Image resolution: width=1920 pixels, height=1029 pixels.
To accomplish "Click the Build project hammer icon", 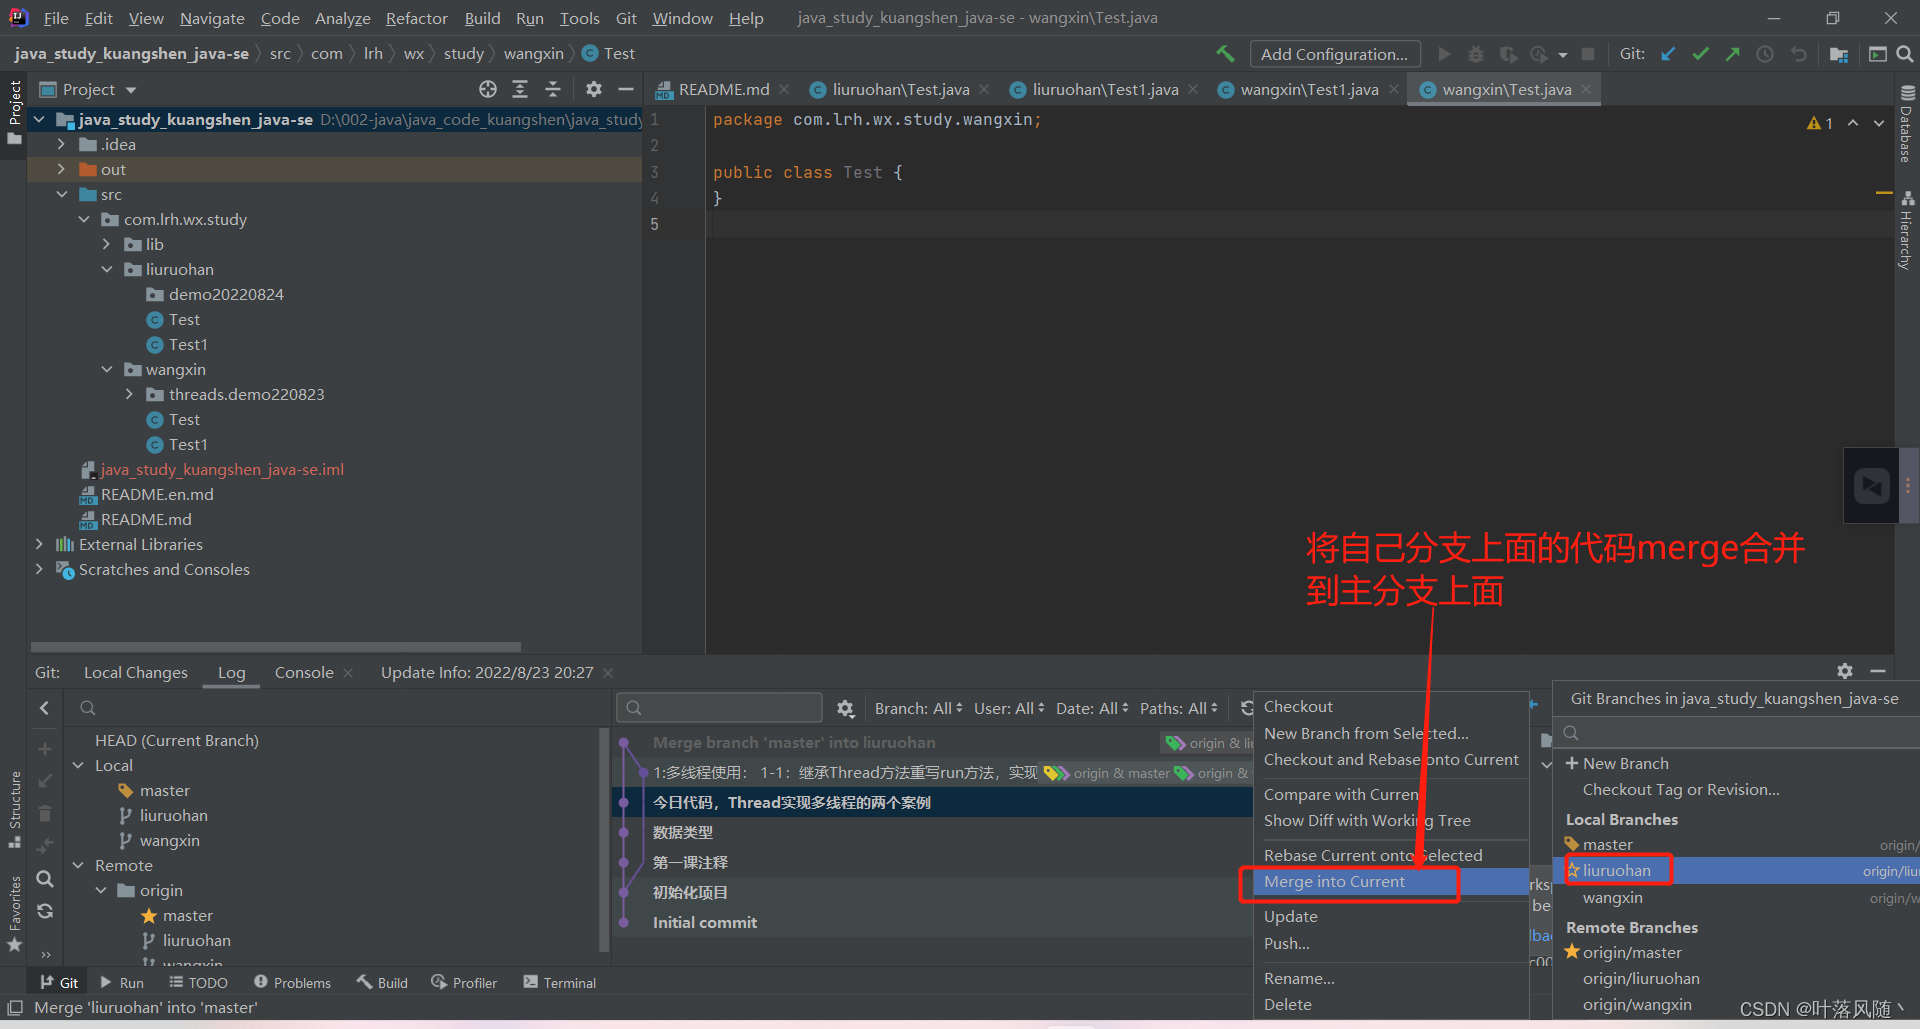I will point(1225,54).
